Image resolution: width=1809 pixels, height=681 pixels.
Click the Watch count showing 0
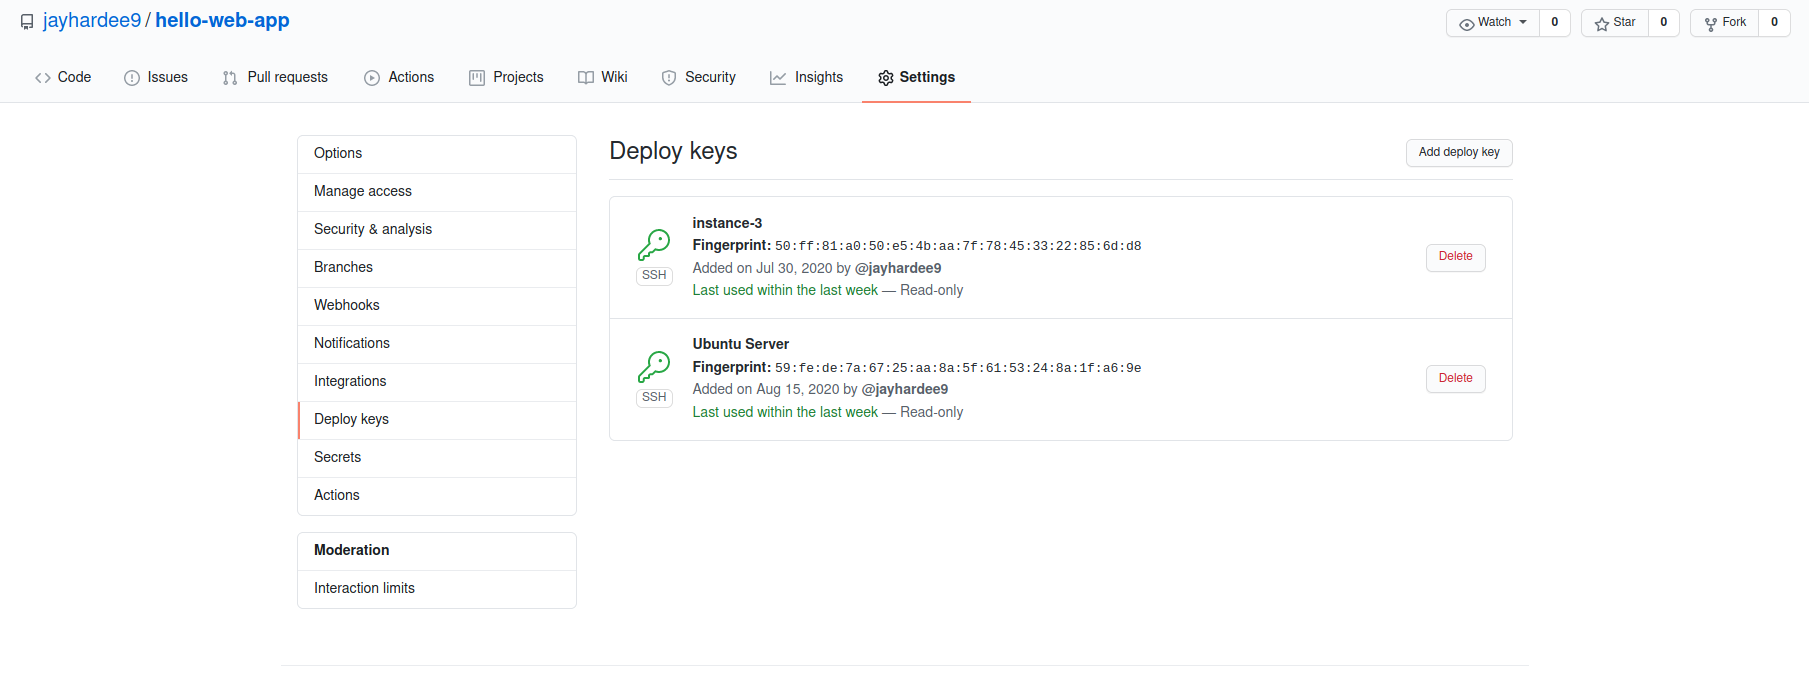click(x=1555, y=23)
